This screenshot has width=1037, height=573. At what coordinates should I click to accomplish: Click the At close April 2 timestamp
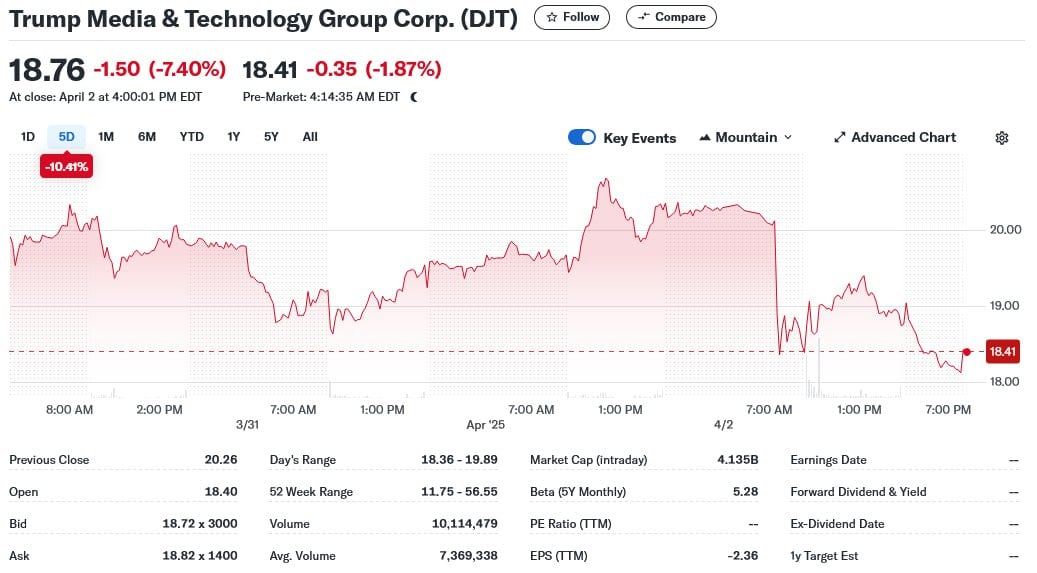tap(105, 97)
